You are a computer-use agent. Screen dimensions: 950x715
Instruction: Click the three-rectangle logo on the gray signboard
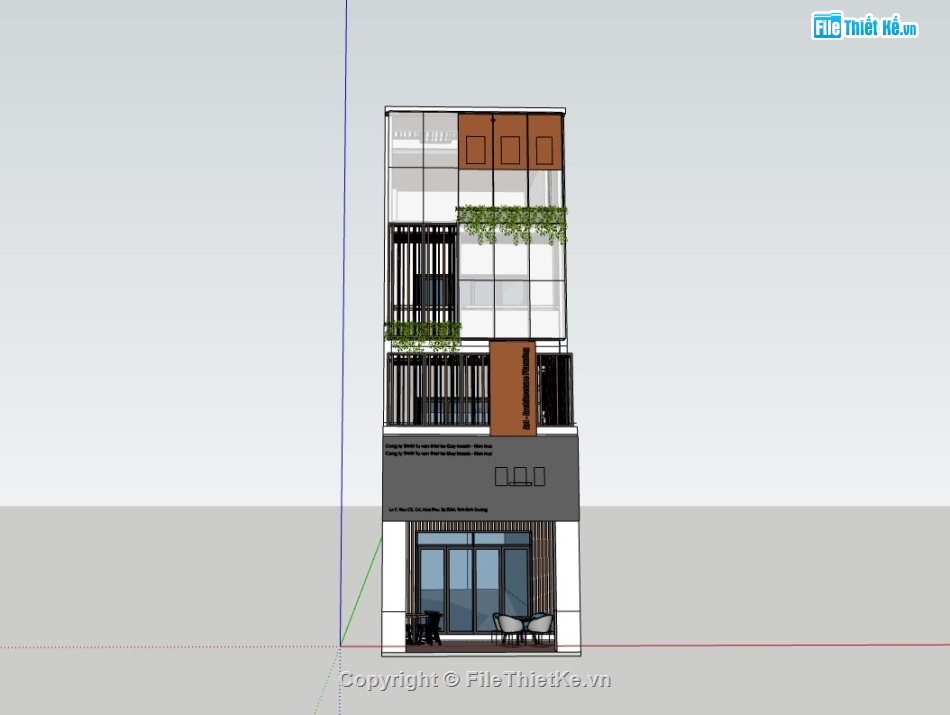click(x=520, y=476)
